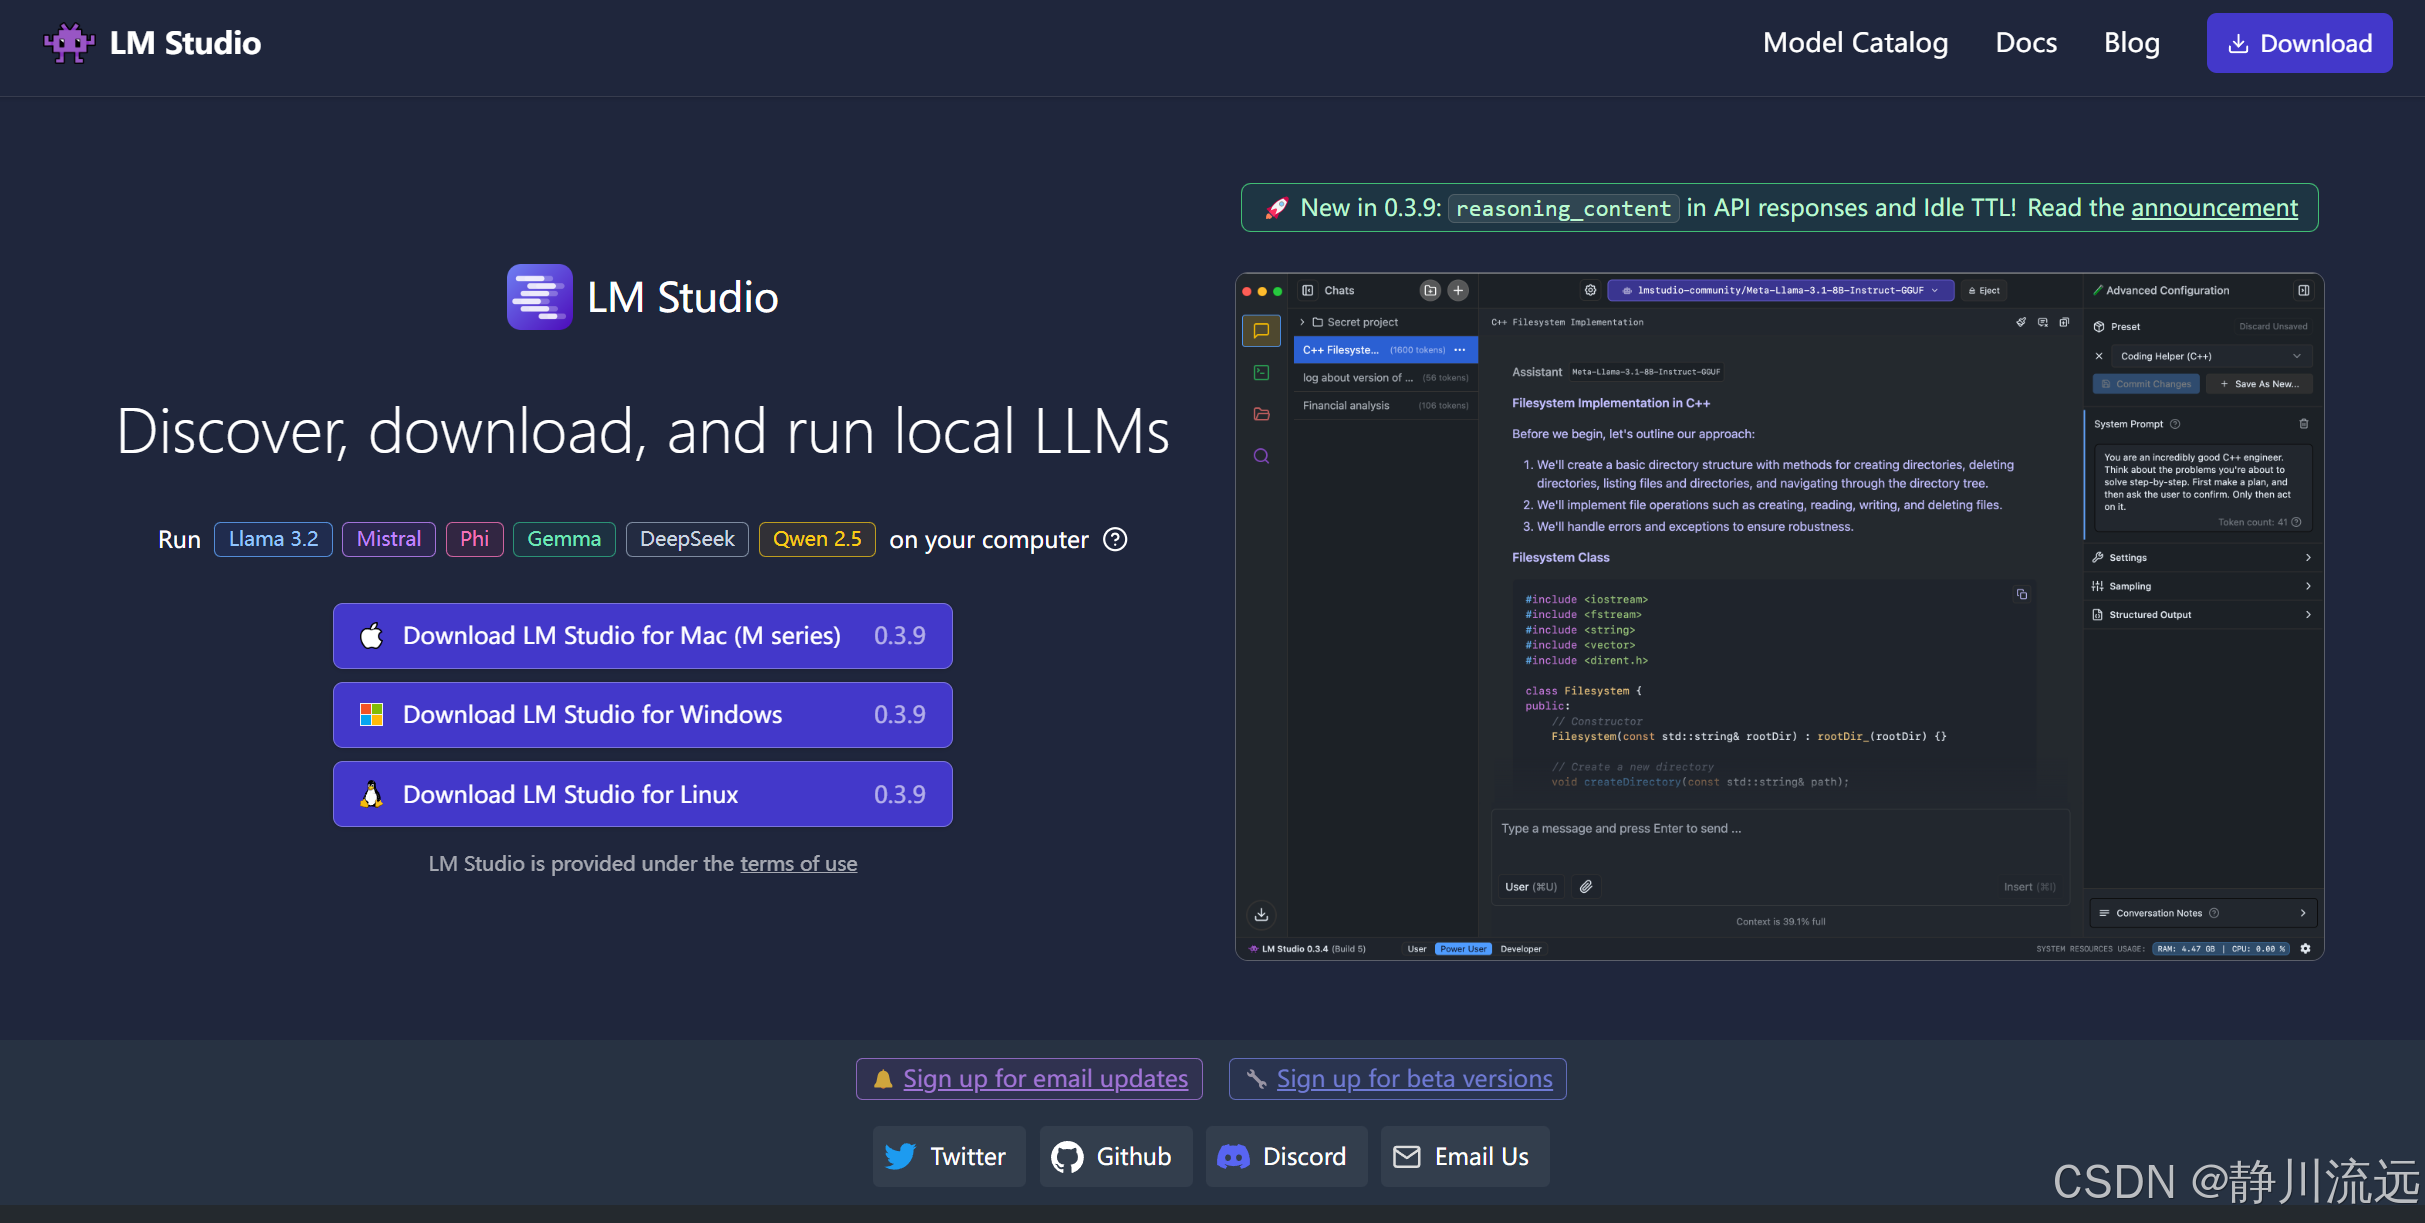Click the LM Studio robot logo icon

coord(68,43)
